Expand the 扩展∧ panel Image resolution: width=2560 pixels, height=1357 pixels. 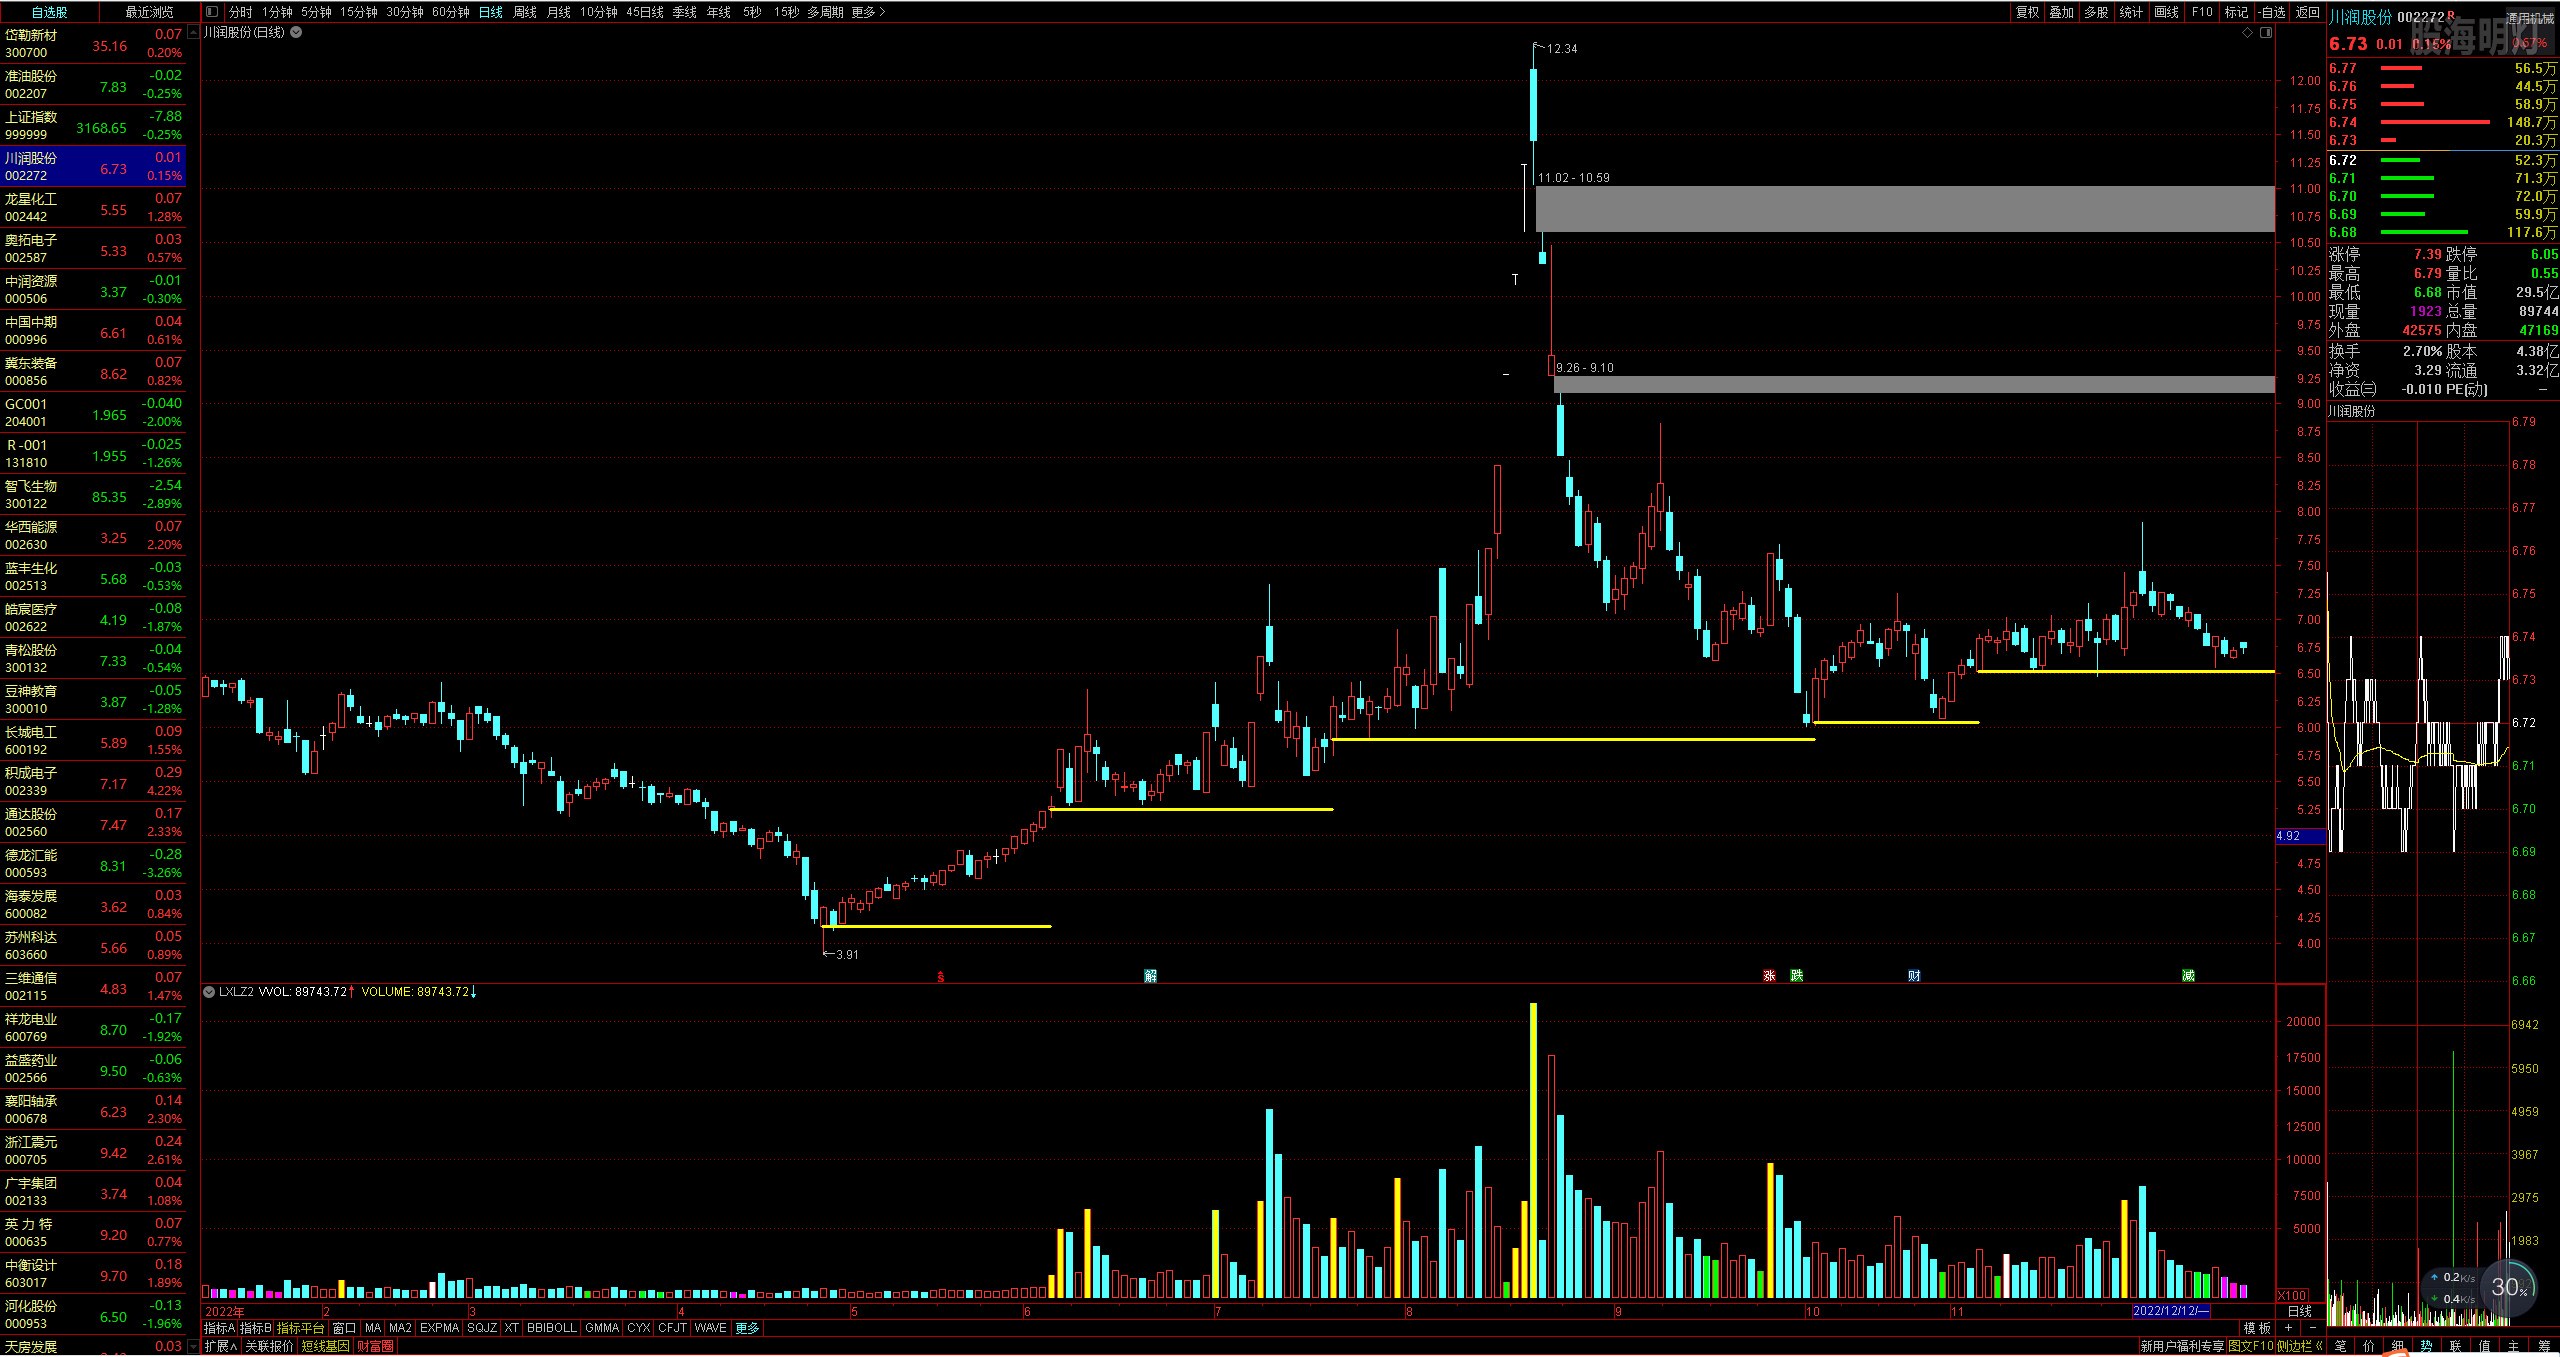click(x=221, y=1346)
